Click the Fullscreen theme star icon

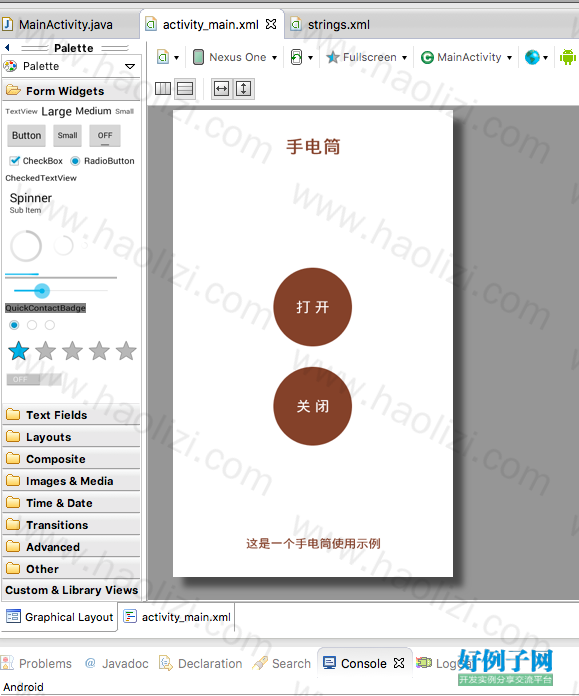coord(333,57)
